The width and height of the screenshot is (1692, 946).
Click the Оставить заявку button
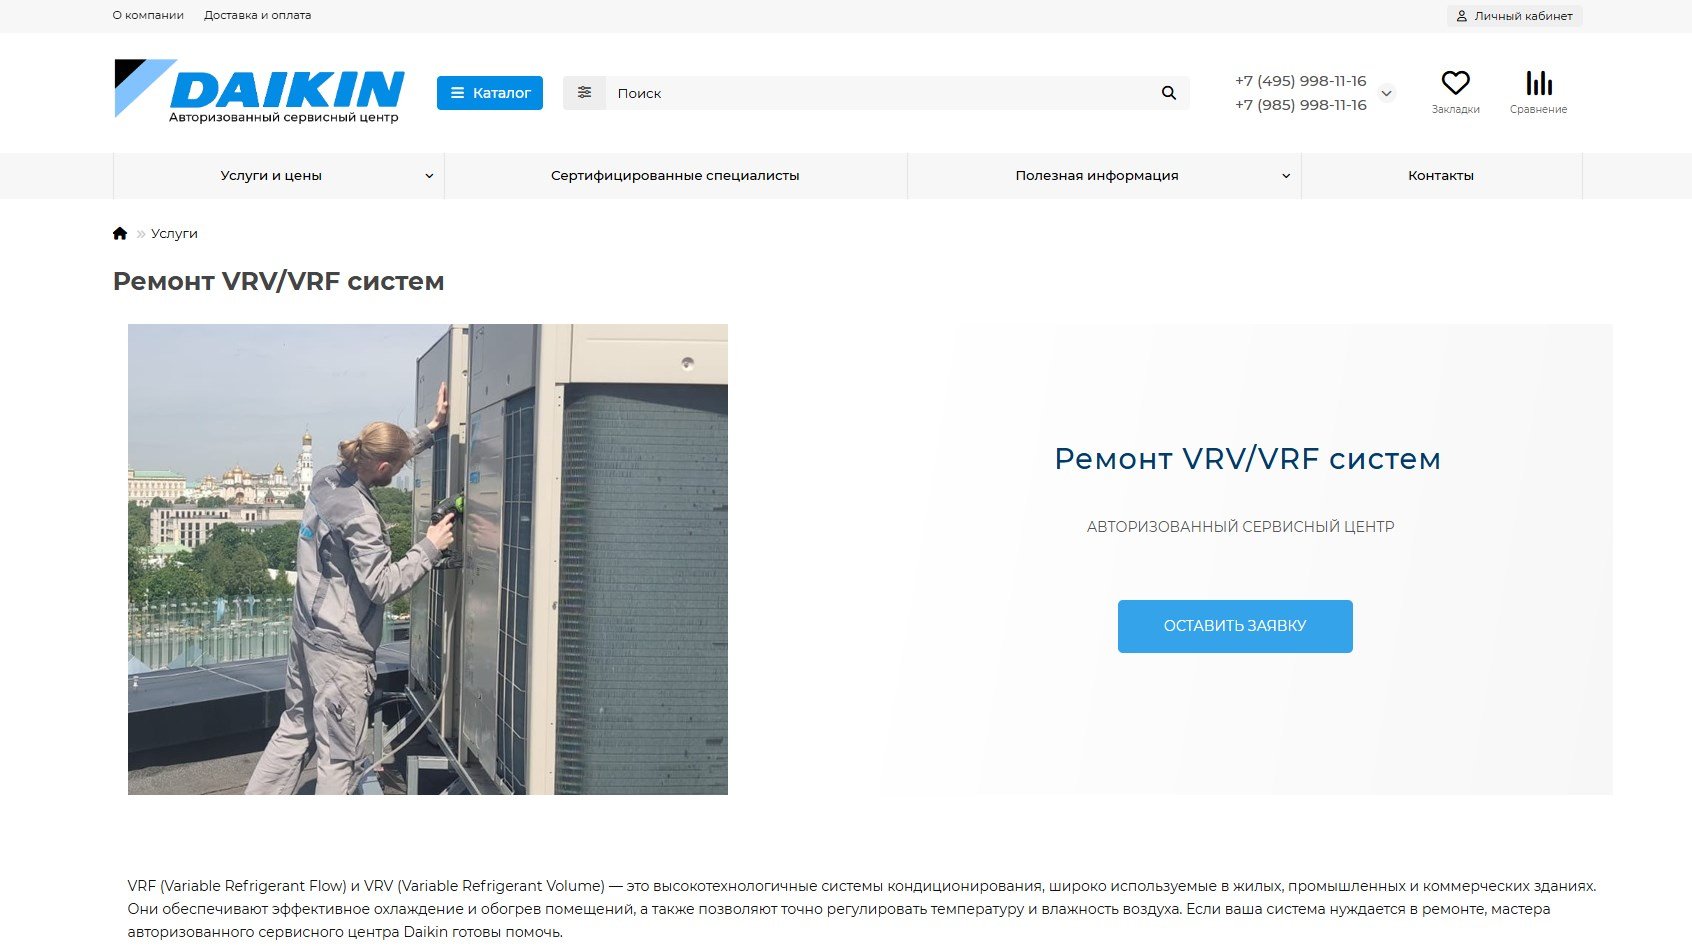[x=1235, y=626]
